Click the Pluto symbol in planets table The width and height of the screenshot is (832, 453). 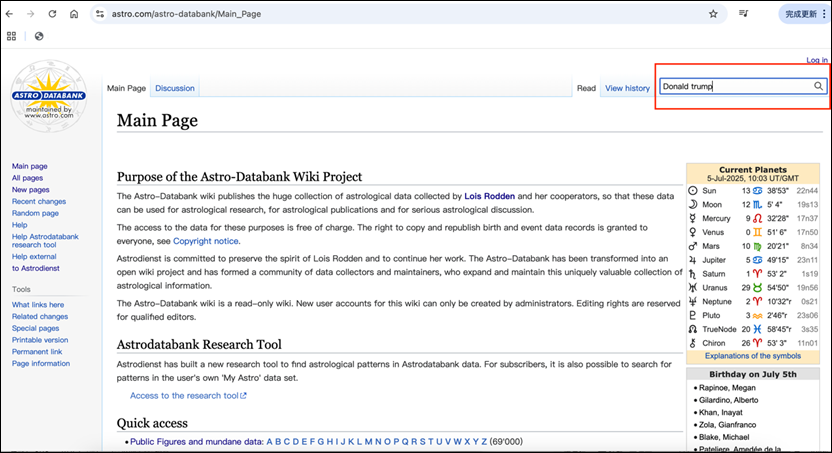[x=692, y=315]
